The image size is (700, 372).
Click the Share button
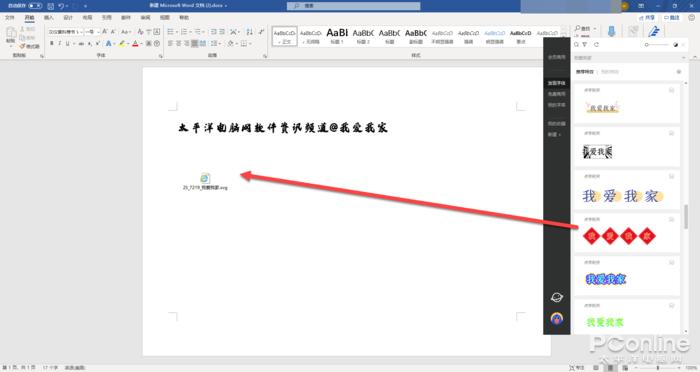point(647,17)
